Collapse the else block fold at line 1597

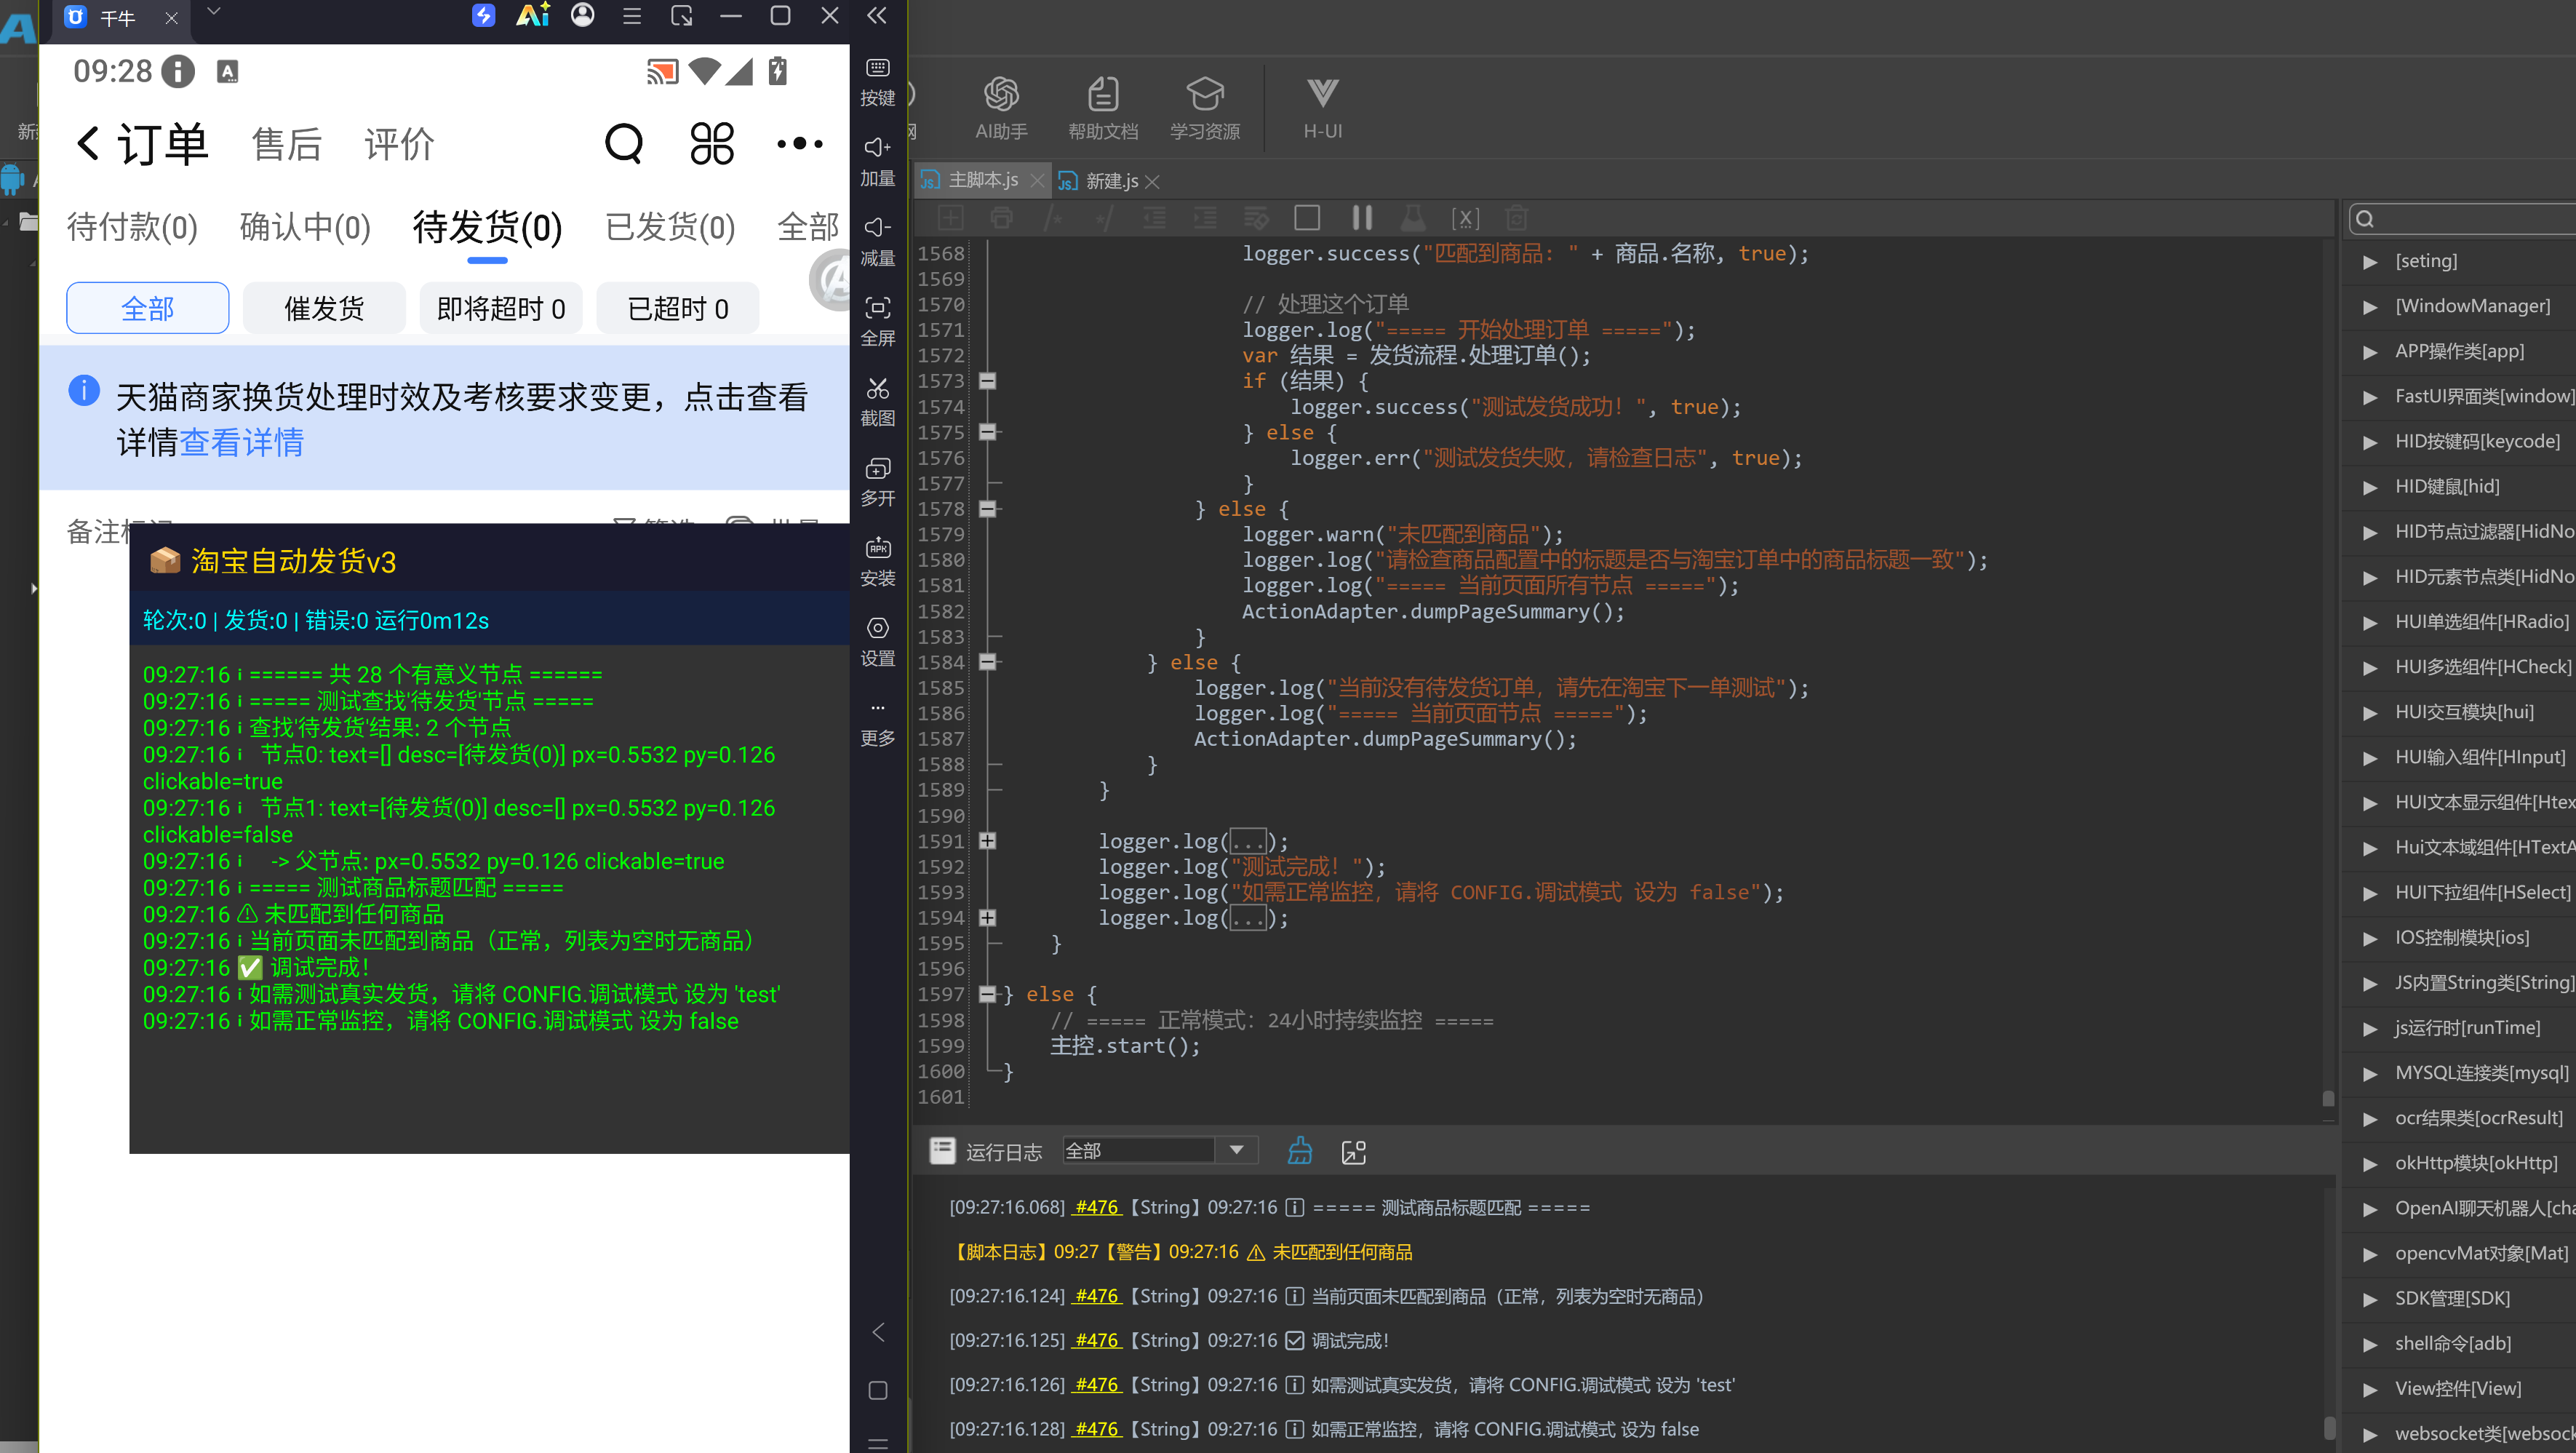987,994
